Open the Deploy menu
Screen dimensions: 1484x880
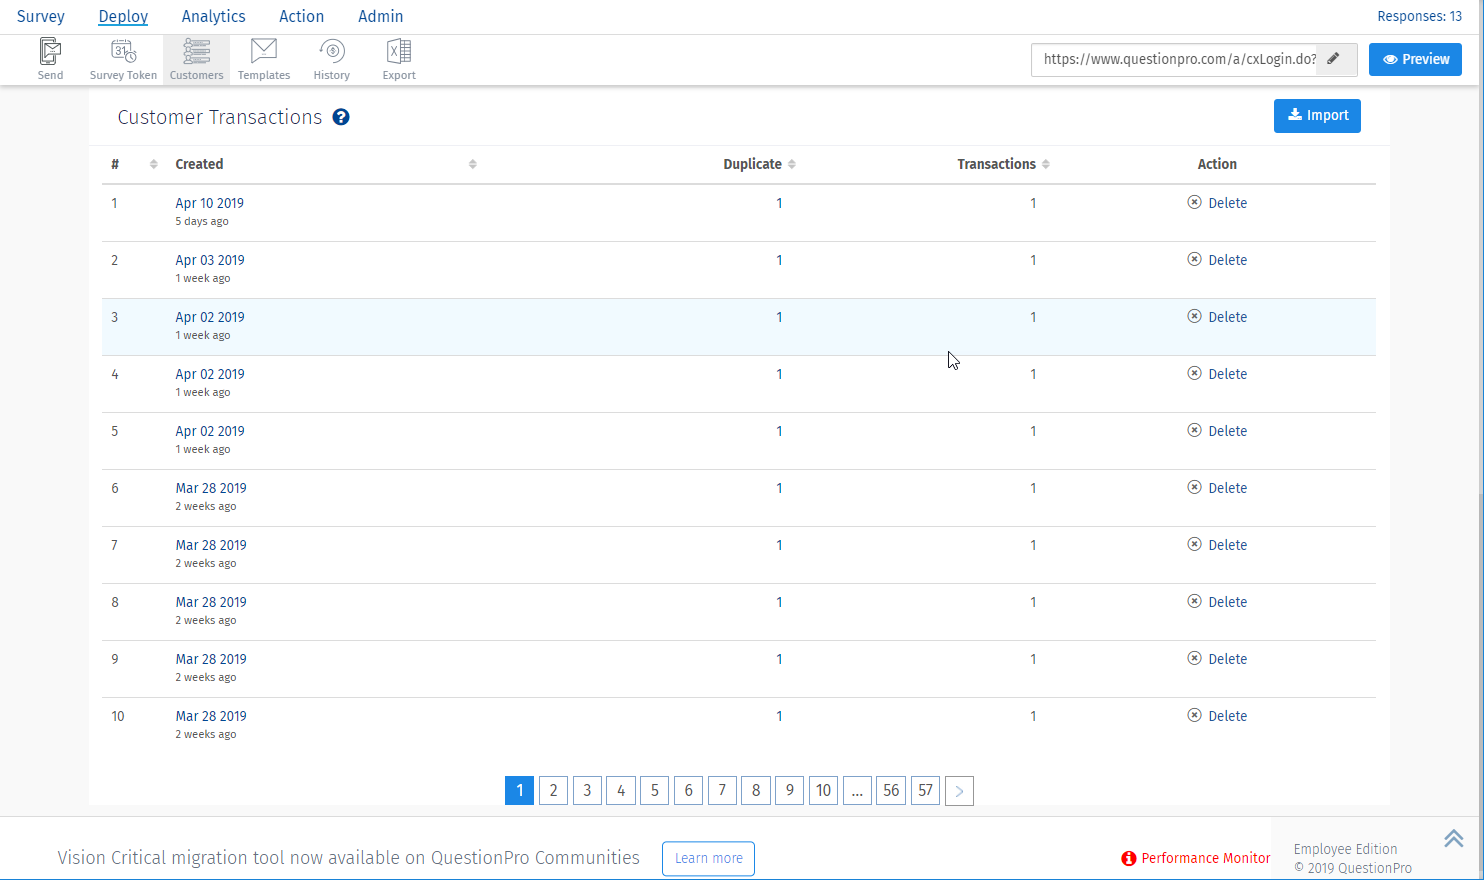123,16
